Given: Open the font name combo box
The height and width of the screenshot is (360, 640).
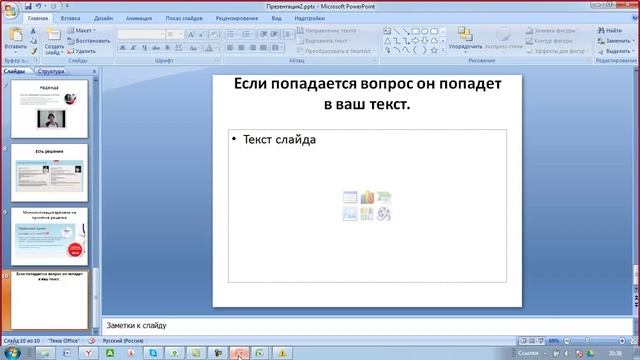Looking at the screenshot, I should [141, 35].
